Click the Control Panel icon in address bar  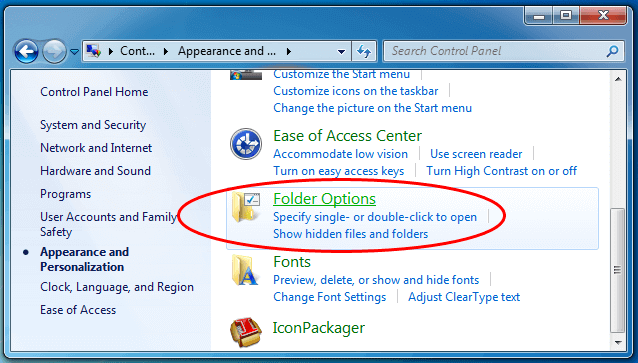click(94, 51)
